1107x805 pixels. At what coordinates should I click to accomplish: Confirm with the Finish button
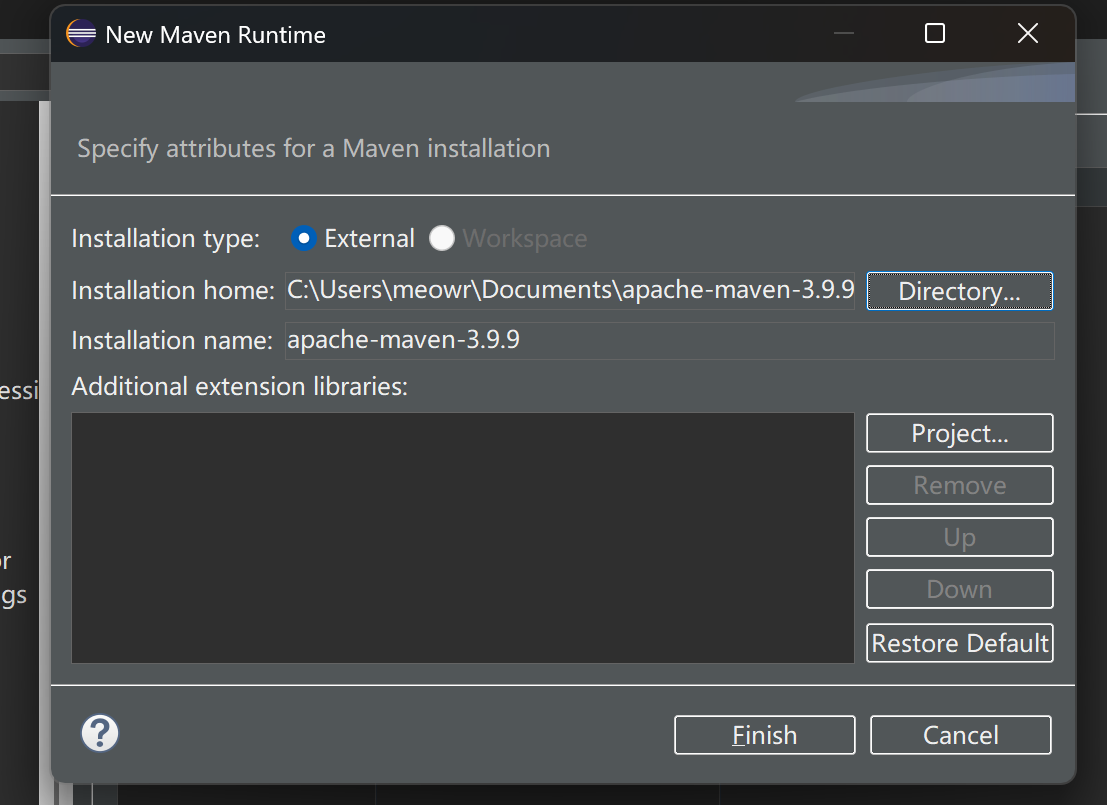click(764, 735)
